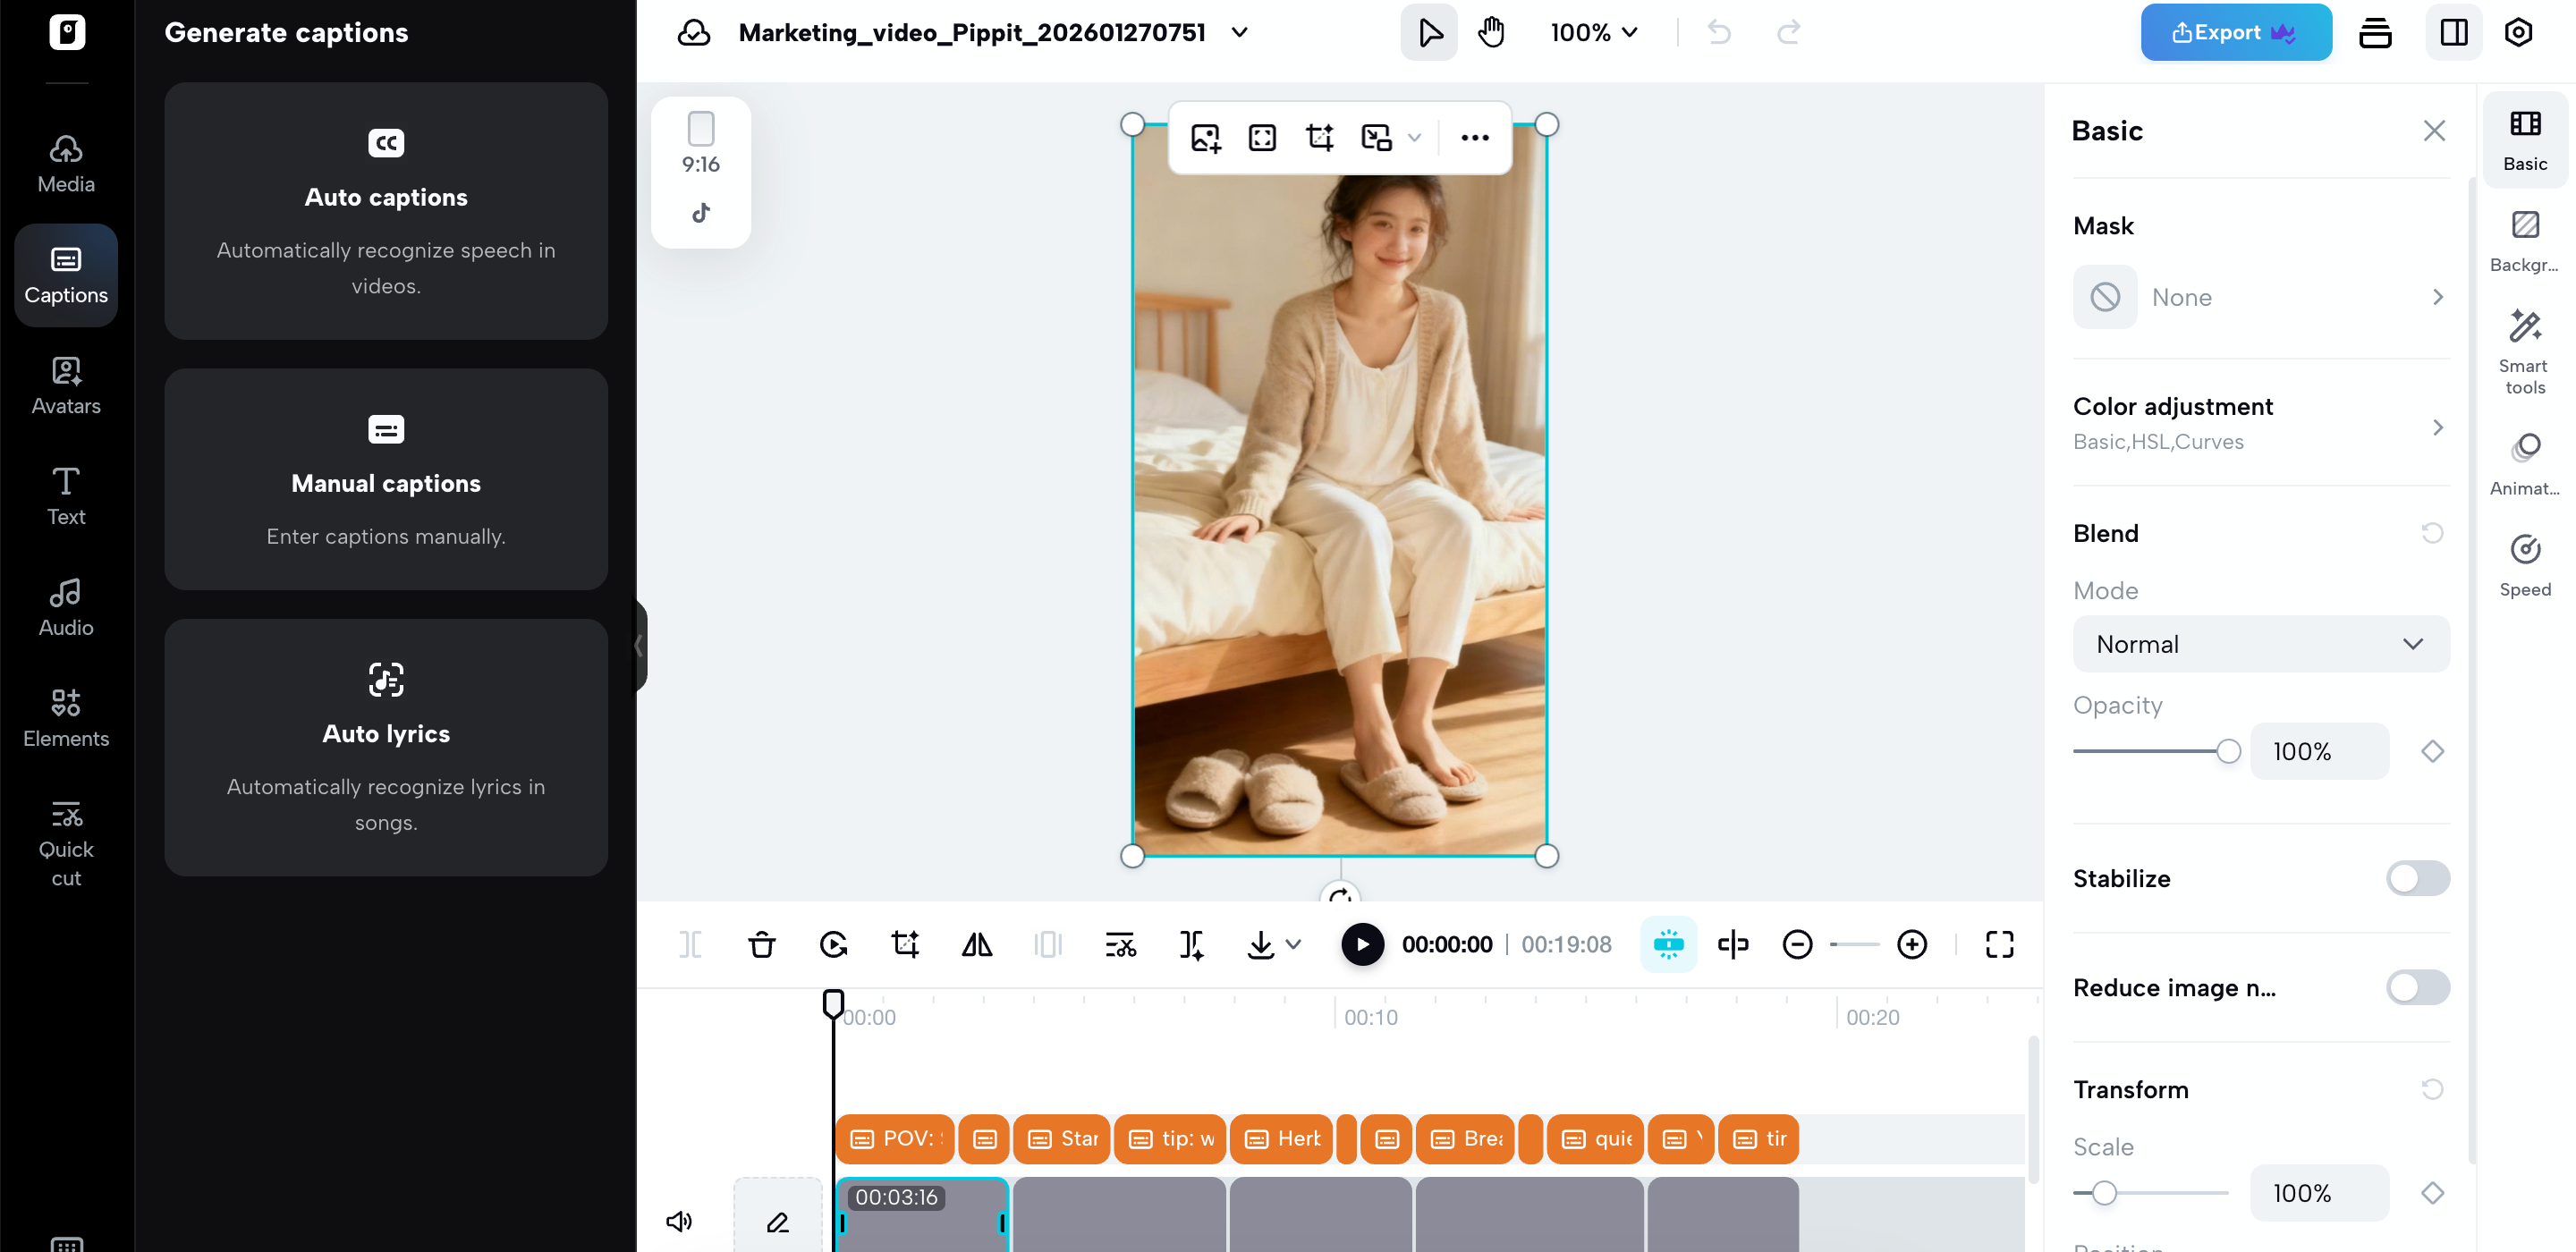The image size is (2576, 1252).
Task: Select the Text tool in the sidebar
Action: pos(65,495)
